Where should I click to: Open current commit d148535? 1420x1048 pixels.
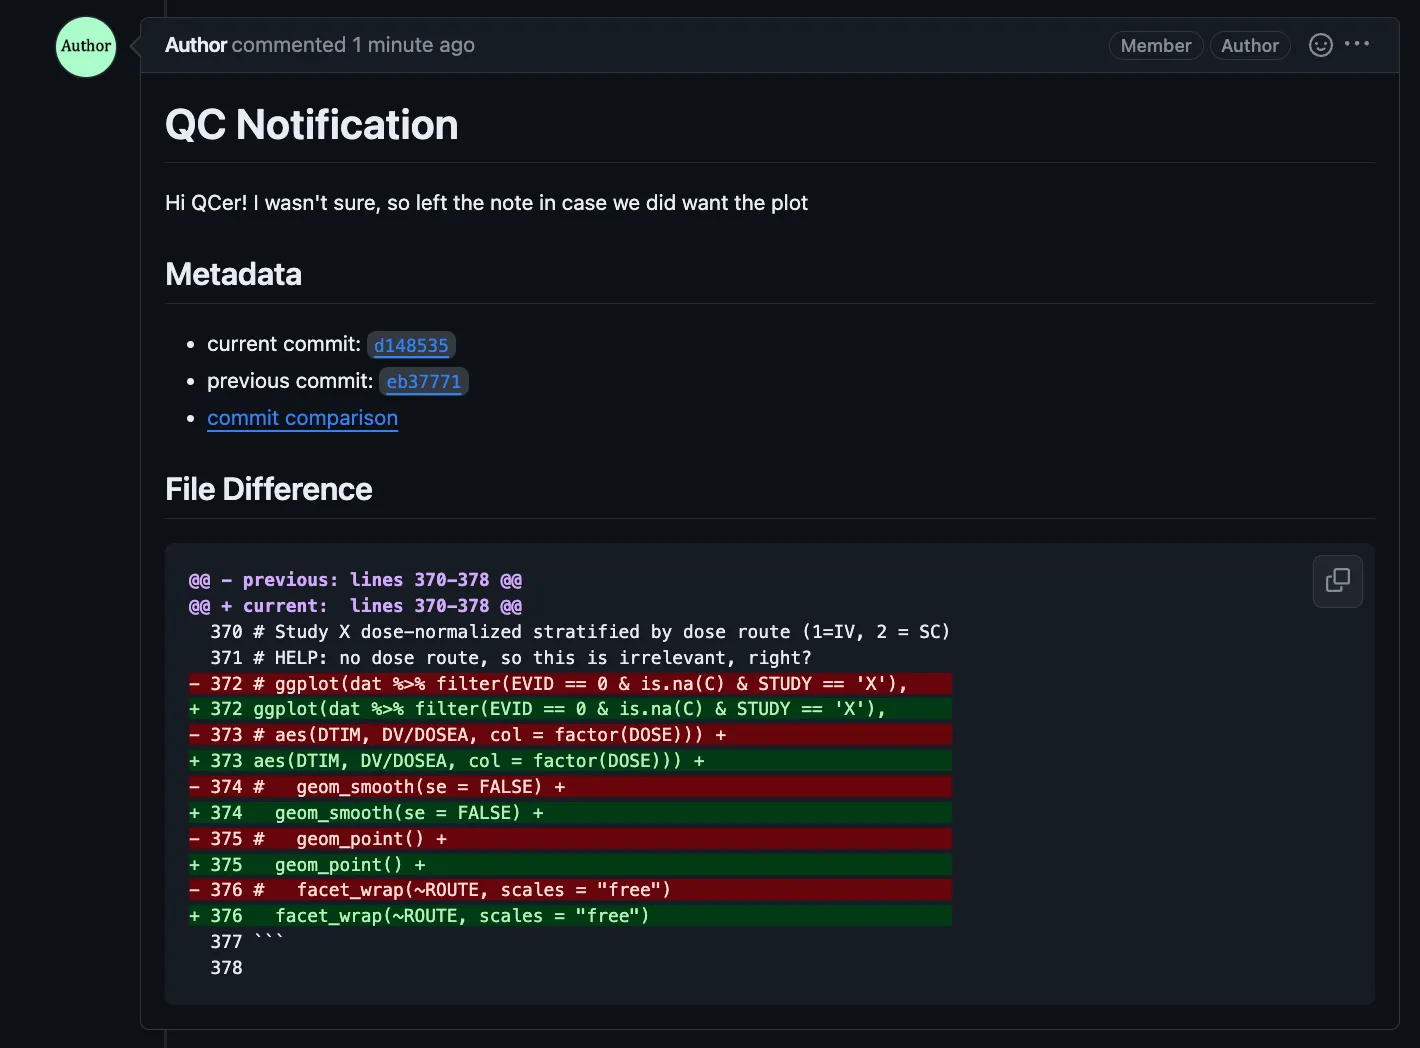point(411,345)
